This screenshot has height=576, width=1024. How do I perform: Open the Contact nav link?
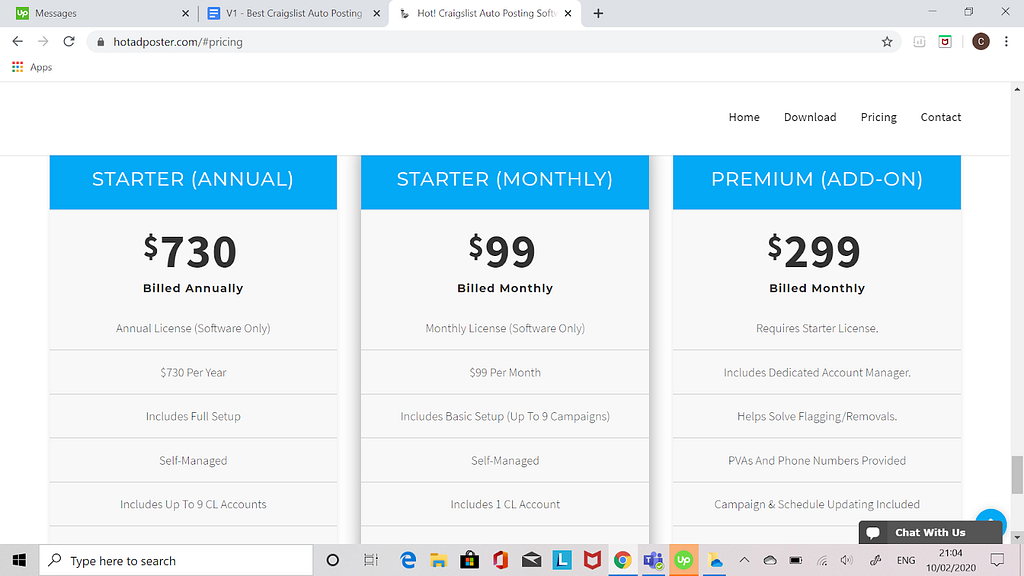click(940, 117)
